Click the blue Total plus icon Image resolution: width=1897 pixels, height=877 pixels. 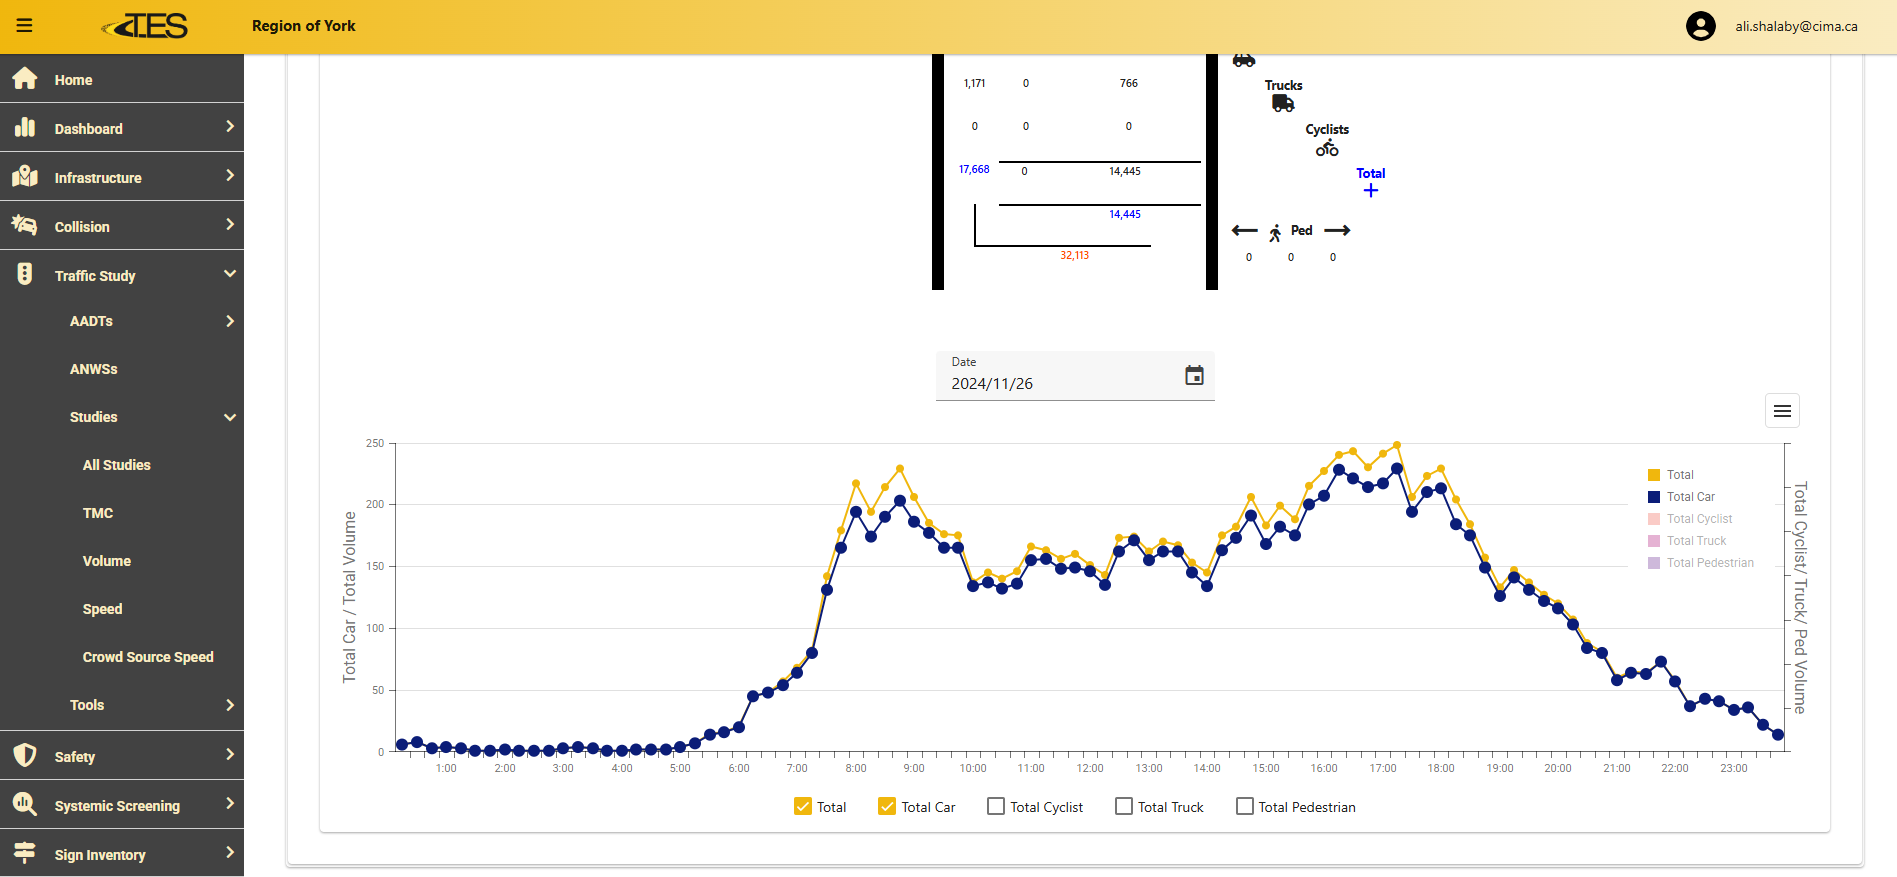(1370, 190)
